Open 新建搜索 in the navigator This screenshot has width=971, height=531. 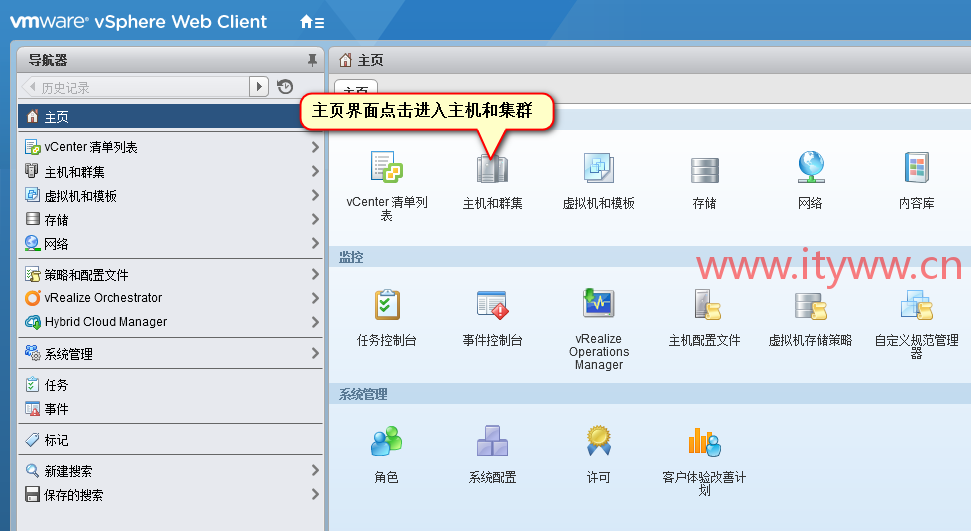[x=171, y=471]
